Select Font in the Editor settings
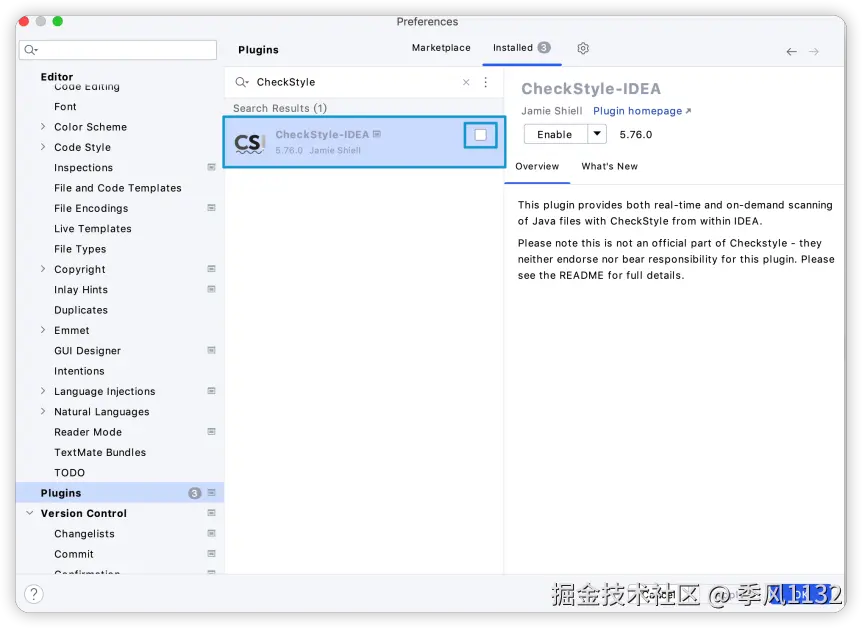The width and height of the screenshot is (862, 628). pos(65,107)
